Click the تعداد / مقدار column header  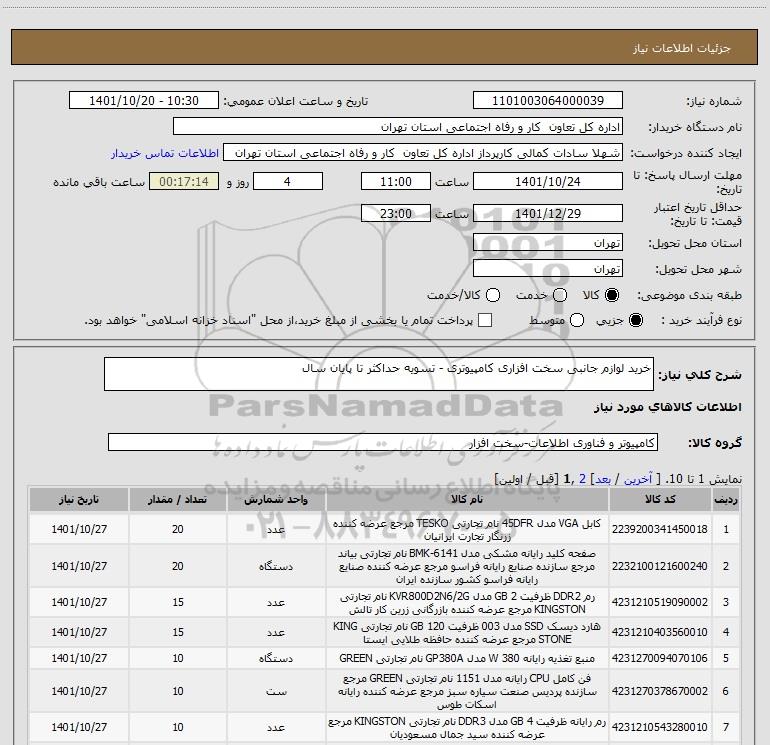coord(177,500)
